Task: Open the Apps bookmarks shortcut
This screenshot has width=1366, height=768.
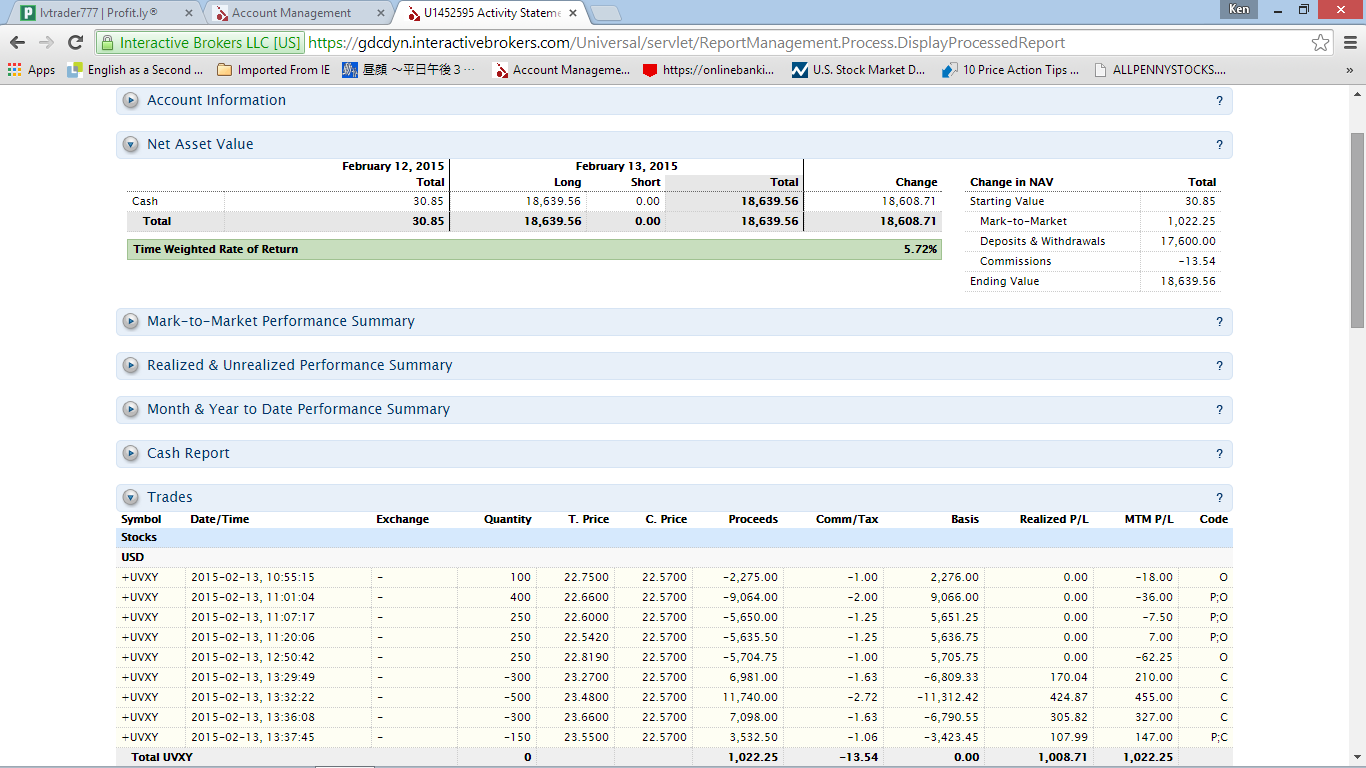Action: (31, 70)
